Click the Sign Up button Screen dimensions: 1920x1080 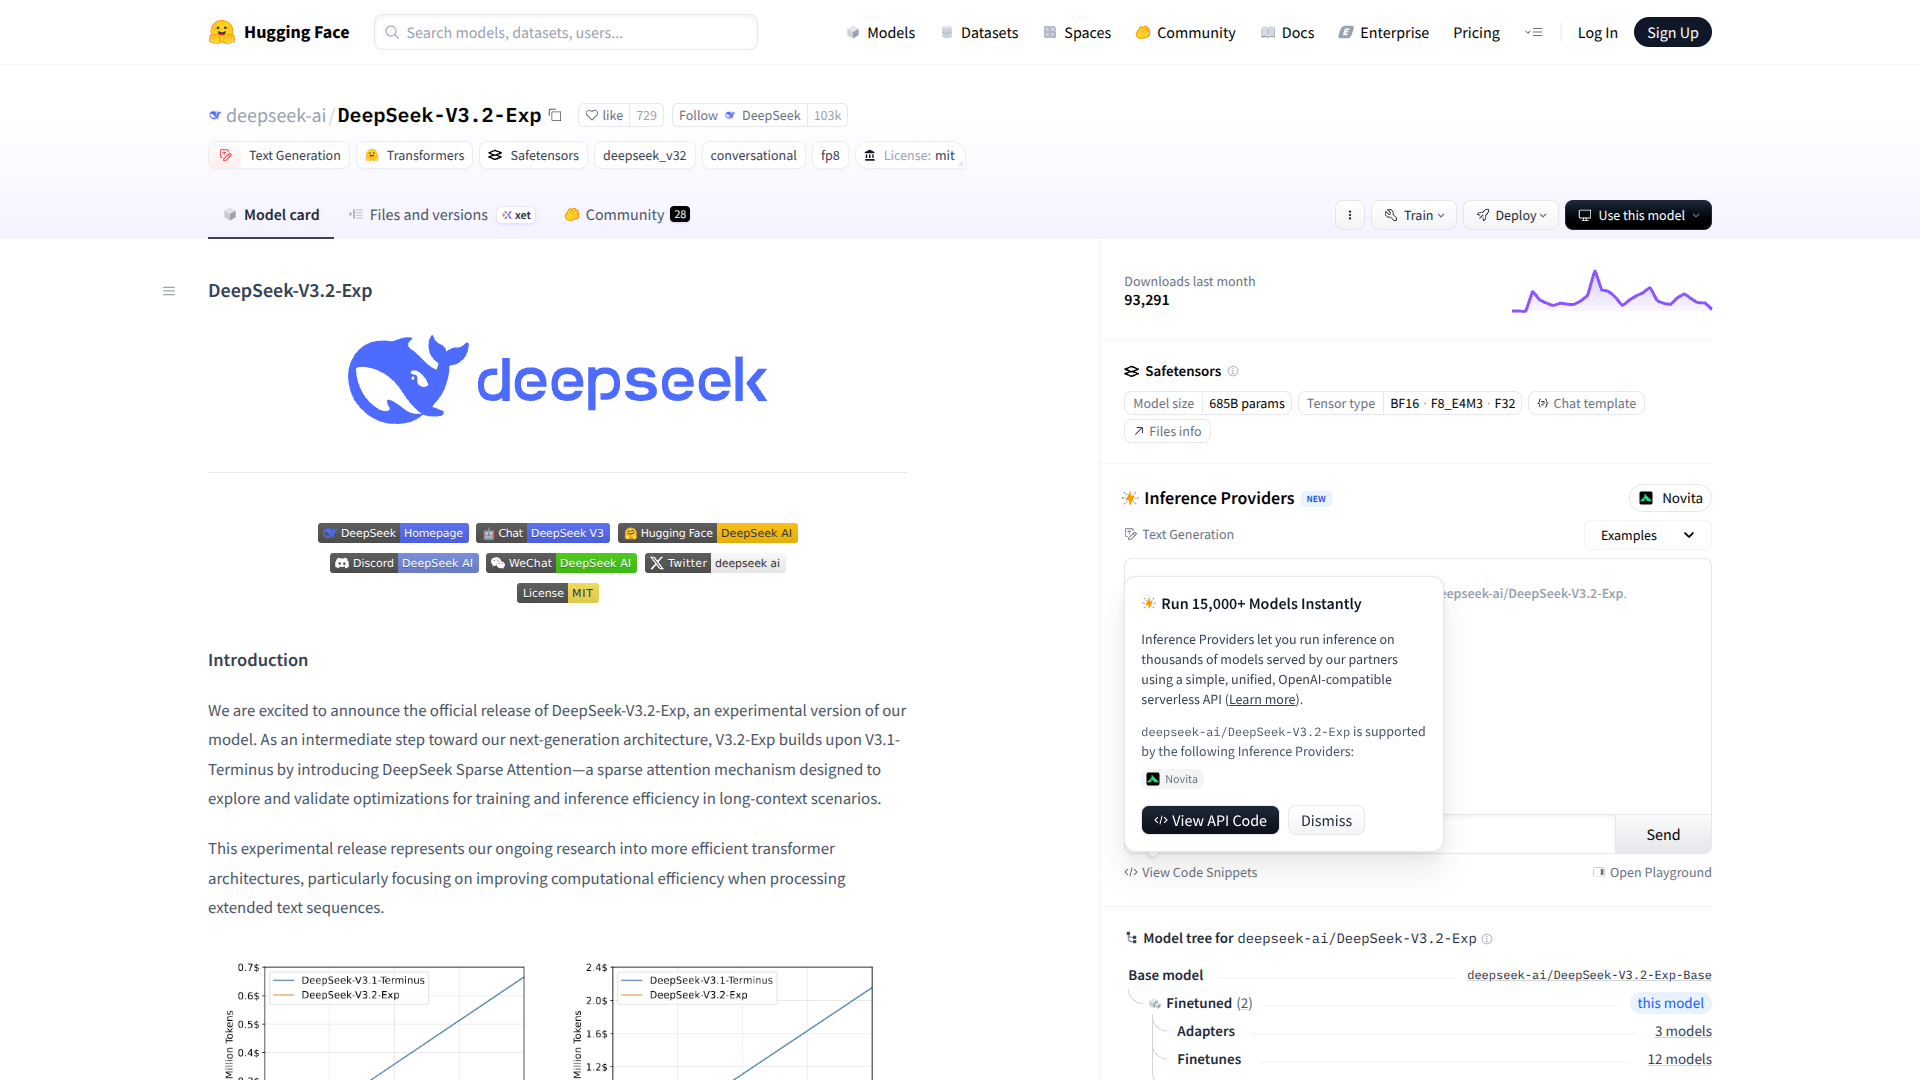coord(1672,32)
